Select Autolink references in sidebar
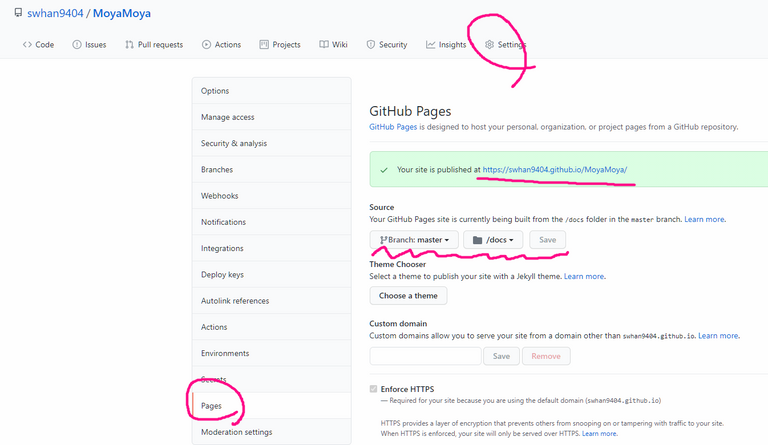The image size is (768, 445). [x=272, y=301]
